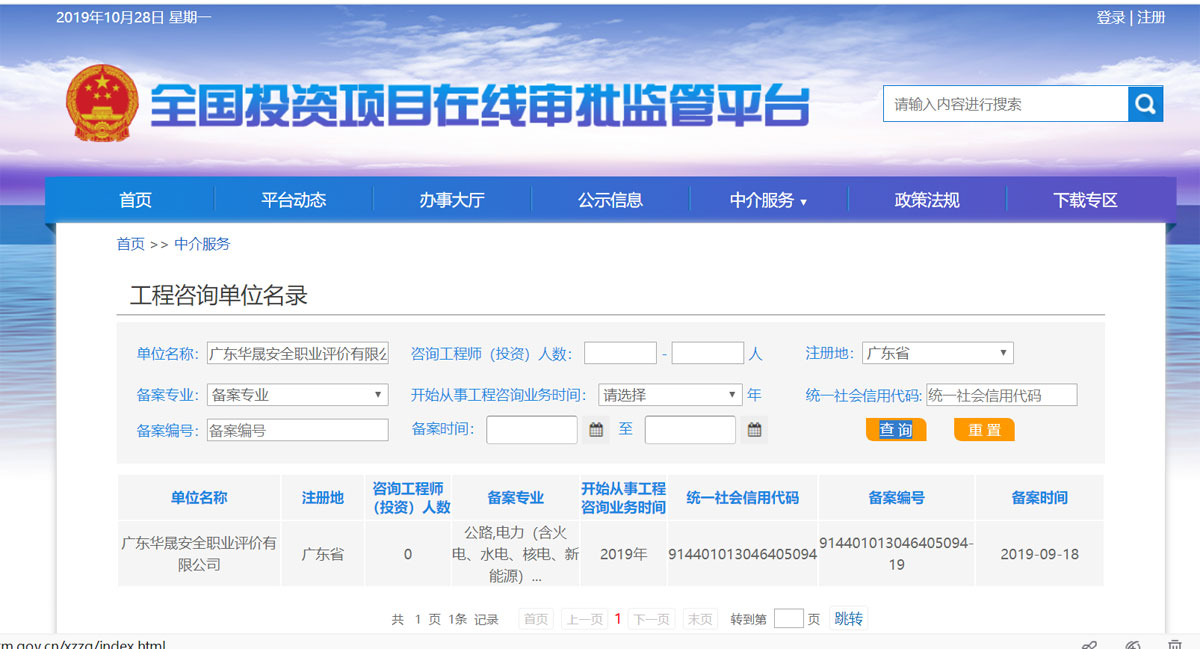Click the site search text box
1200x649 pixels.
[1004, 104]
